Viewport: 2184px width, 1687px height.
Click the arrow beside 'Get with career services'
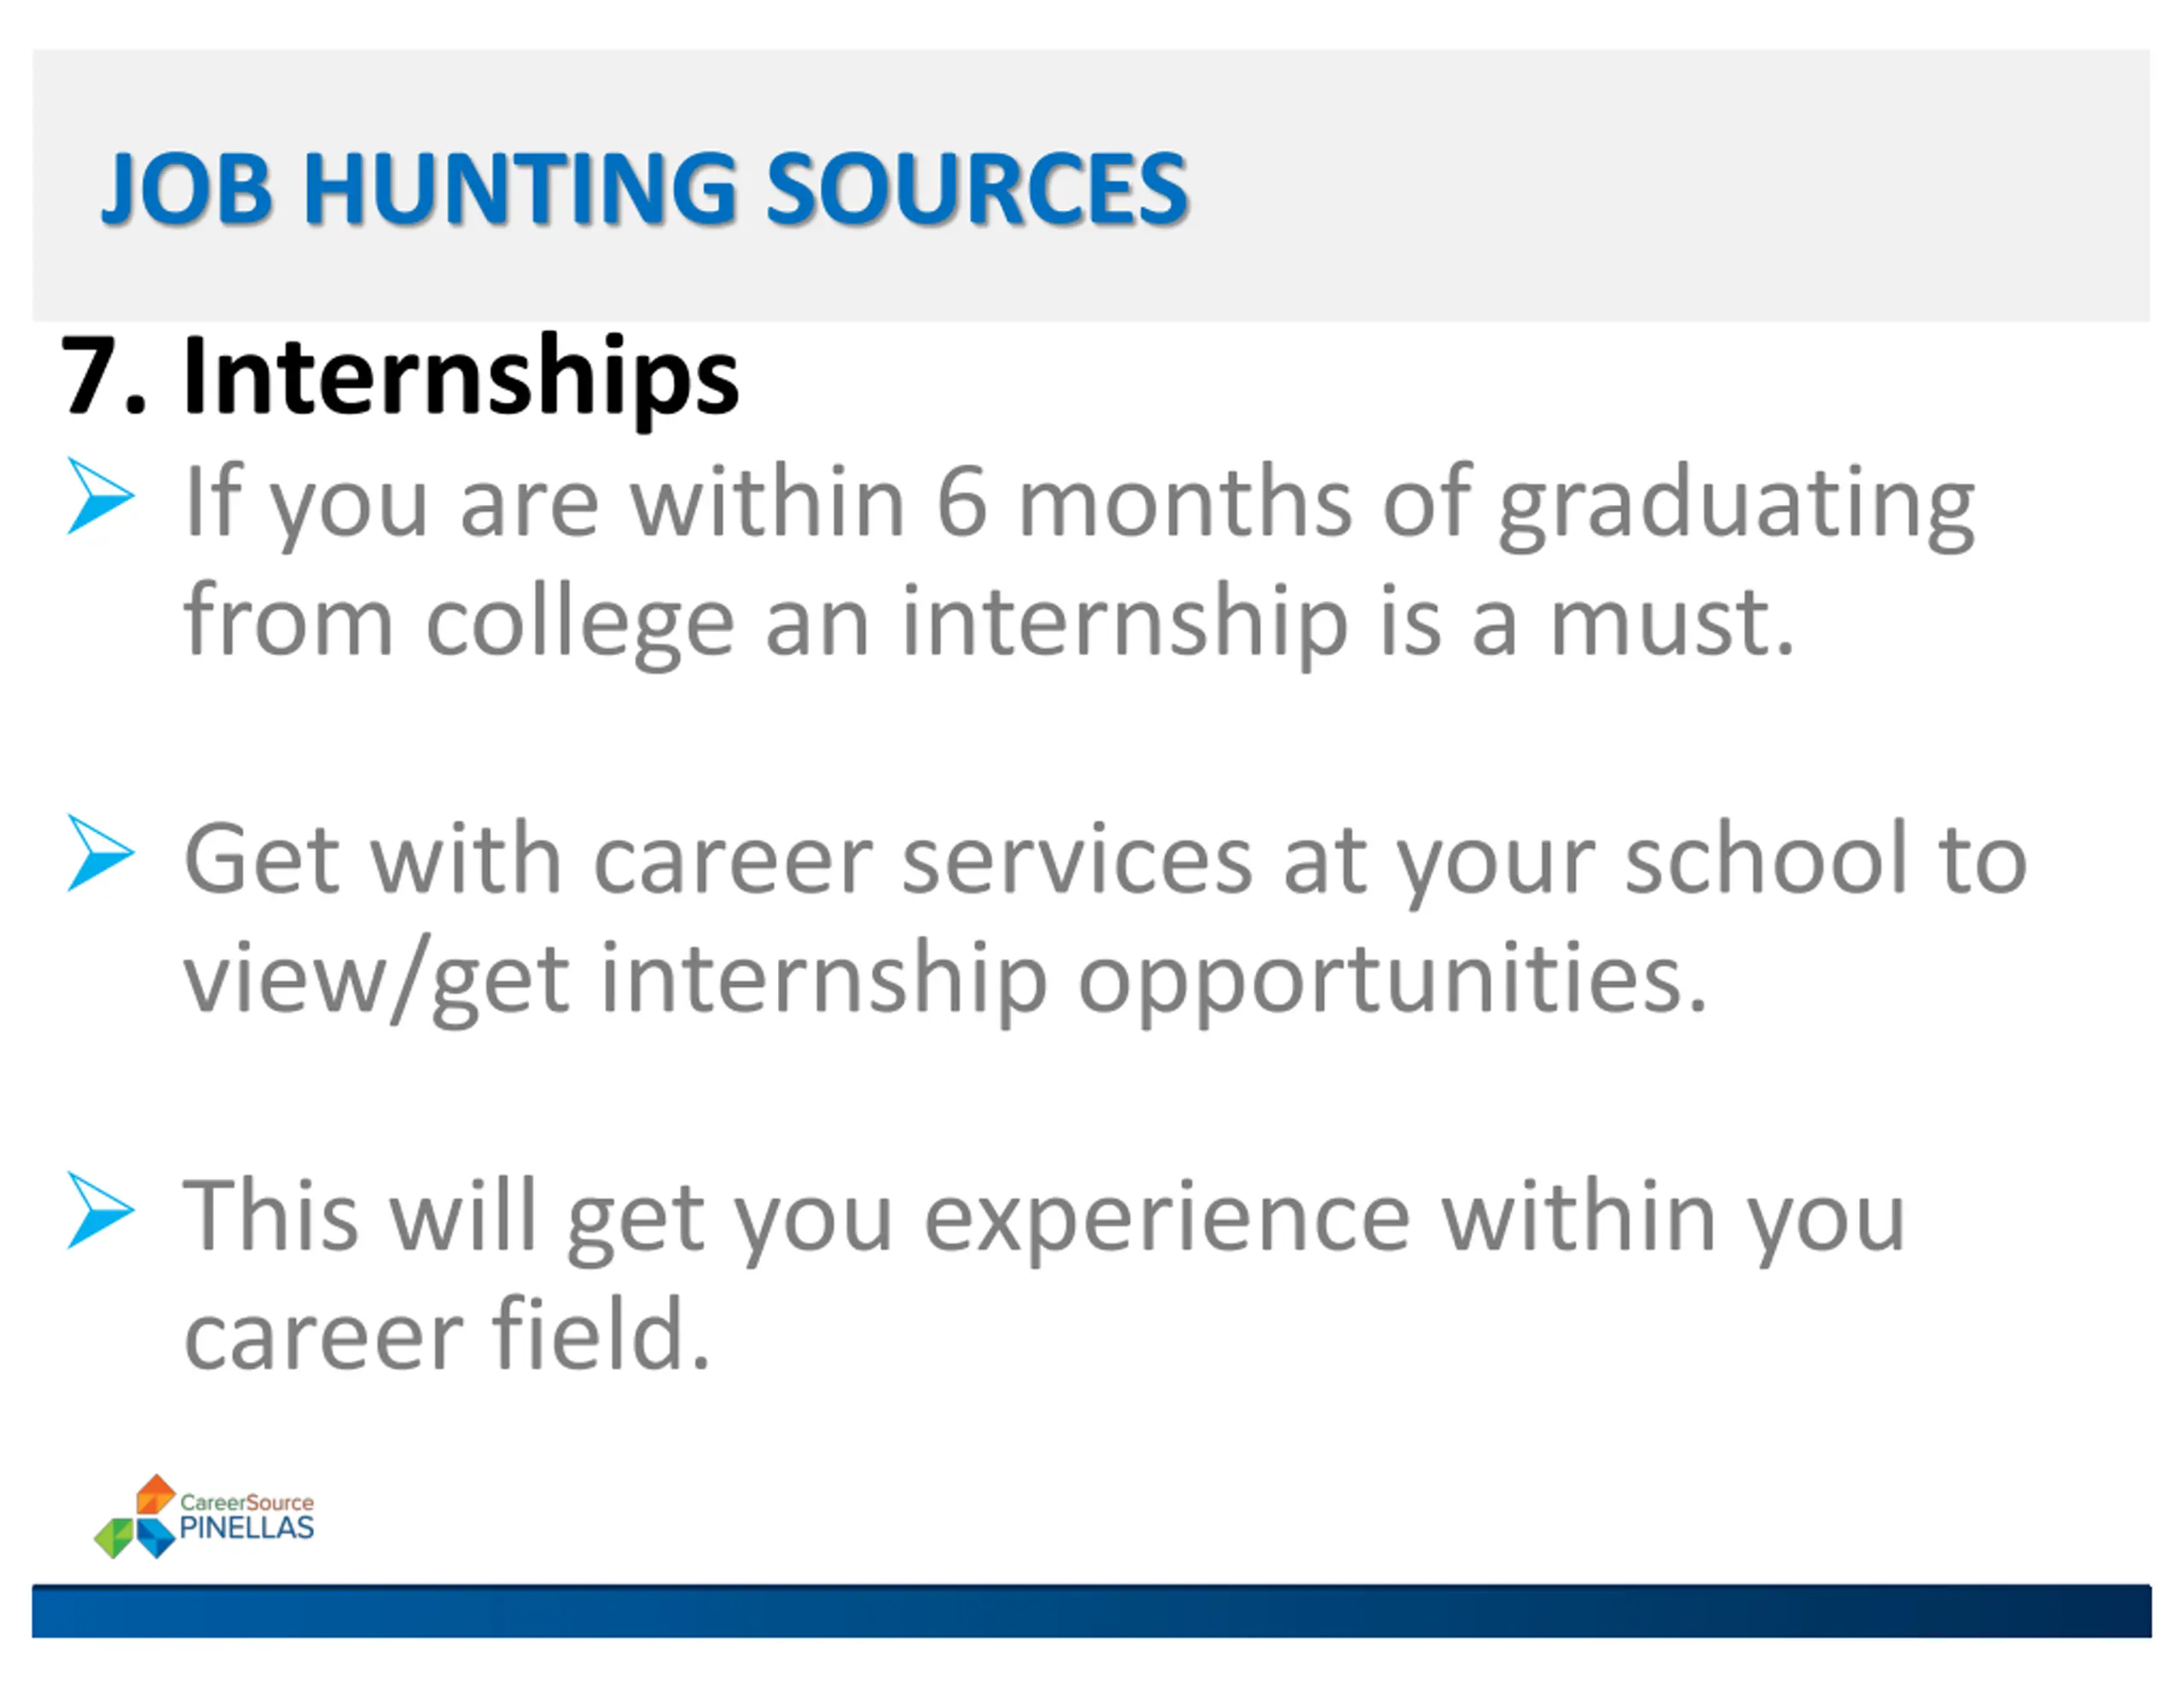tap(100, 853)
